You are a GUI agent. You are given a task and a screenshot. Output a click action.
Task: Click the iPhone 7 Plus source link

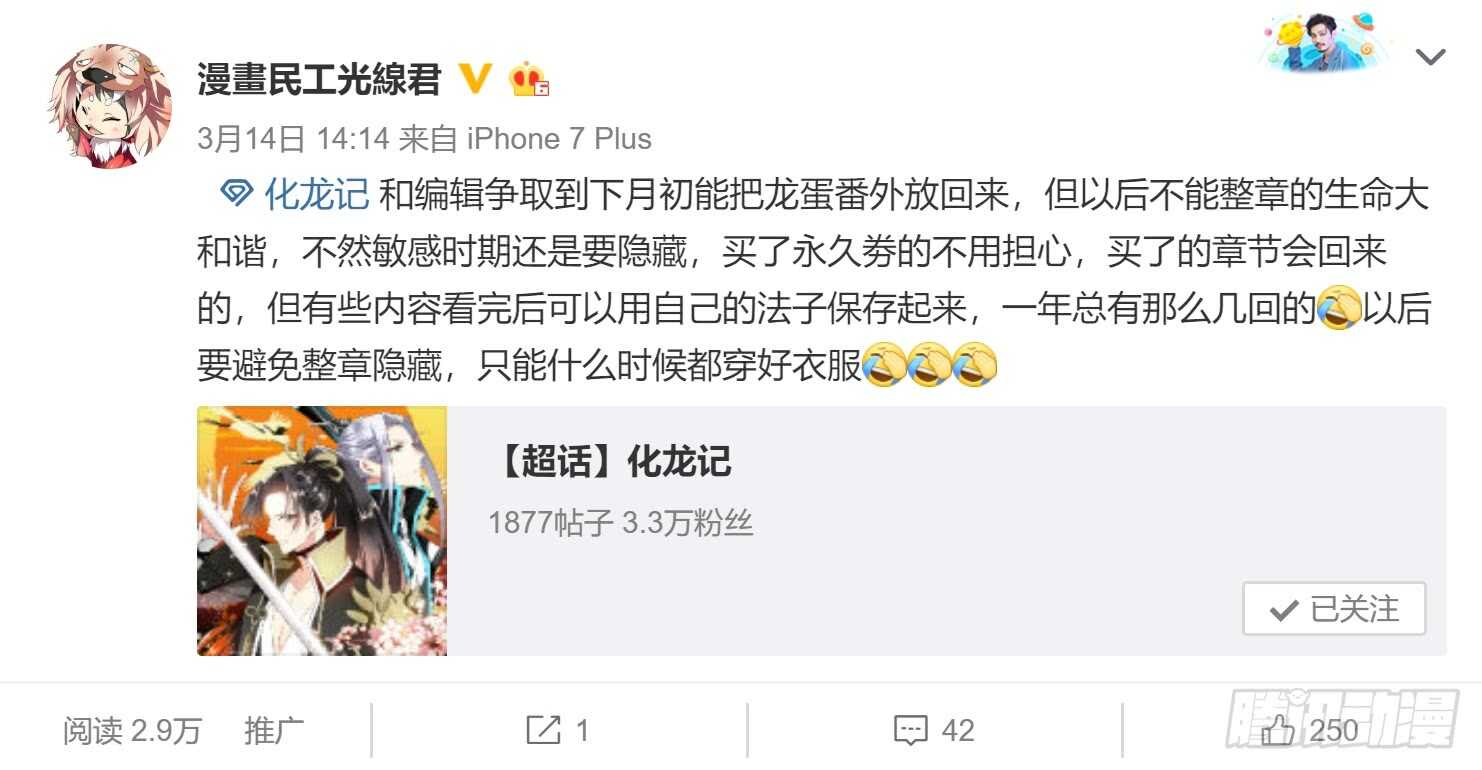pyautogui.click(x=559, y=139)
